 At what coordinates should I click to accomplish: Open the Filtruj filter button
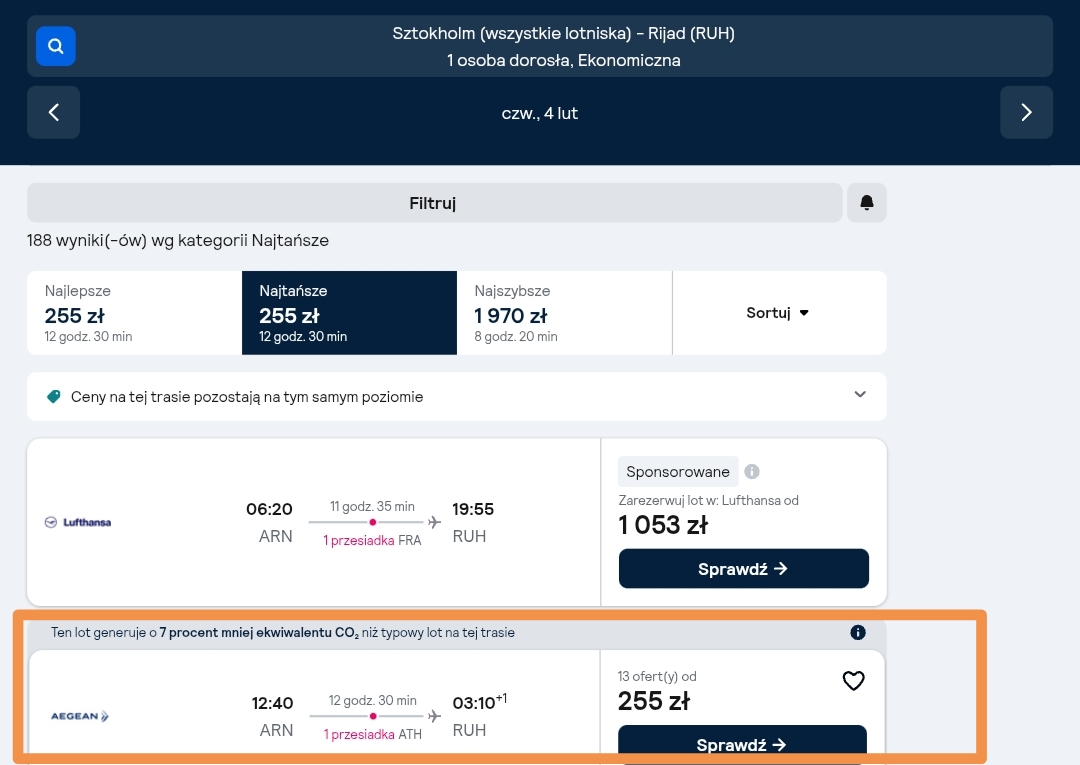click(435, 202)
